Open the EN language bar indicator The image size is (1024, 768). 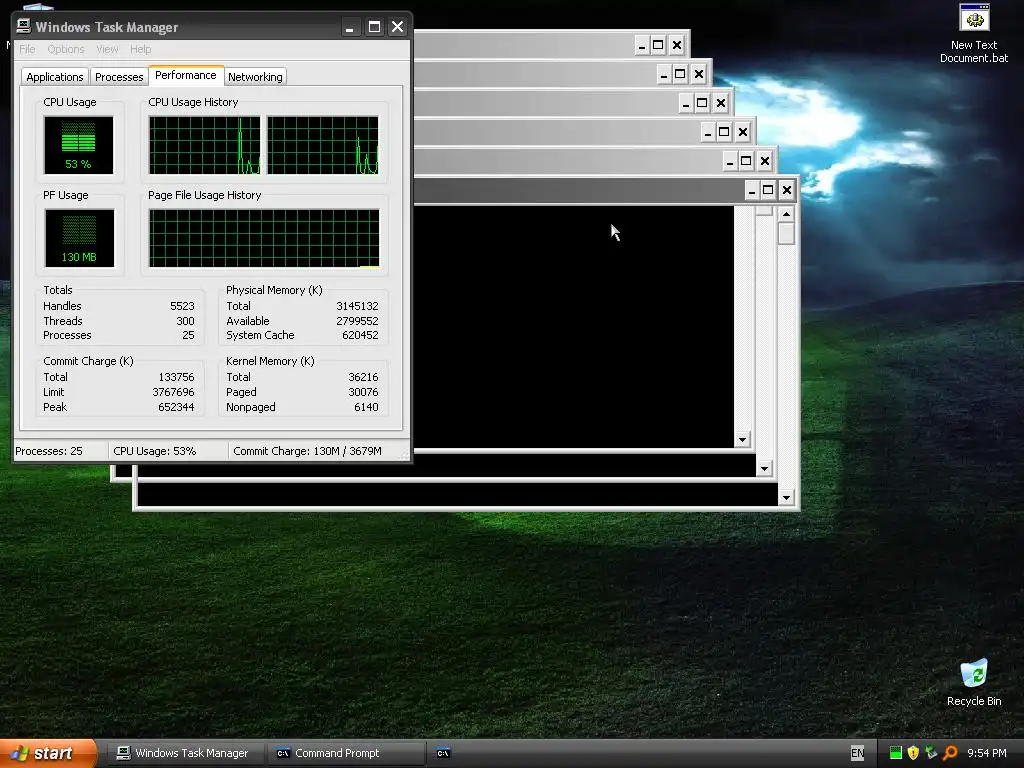pos(857,753)
